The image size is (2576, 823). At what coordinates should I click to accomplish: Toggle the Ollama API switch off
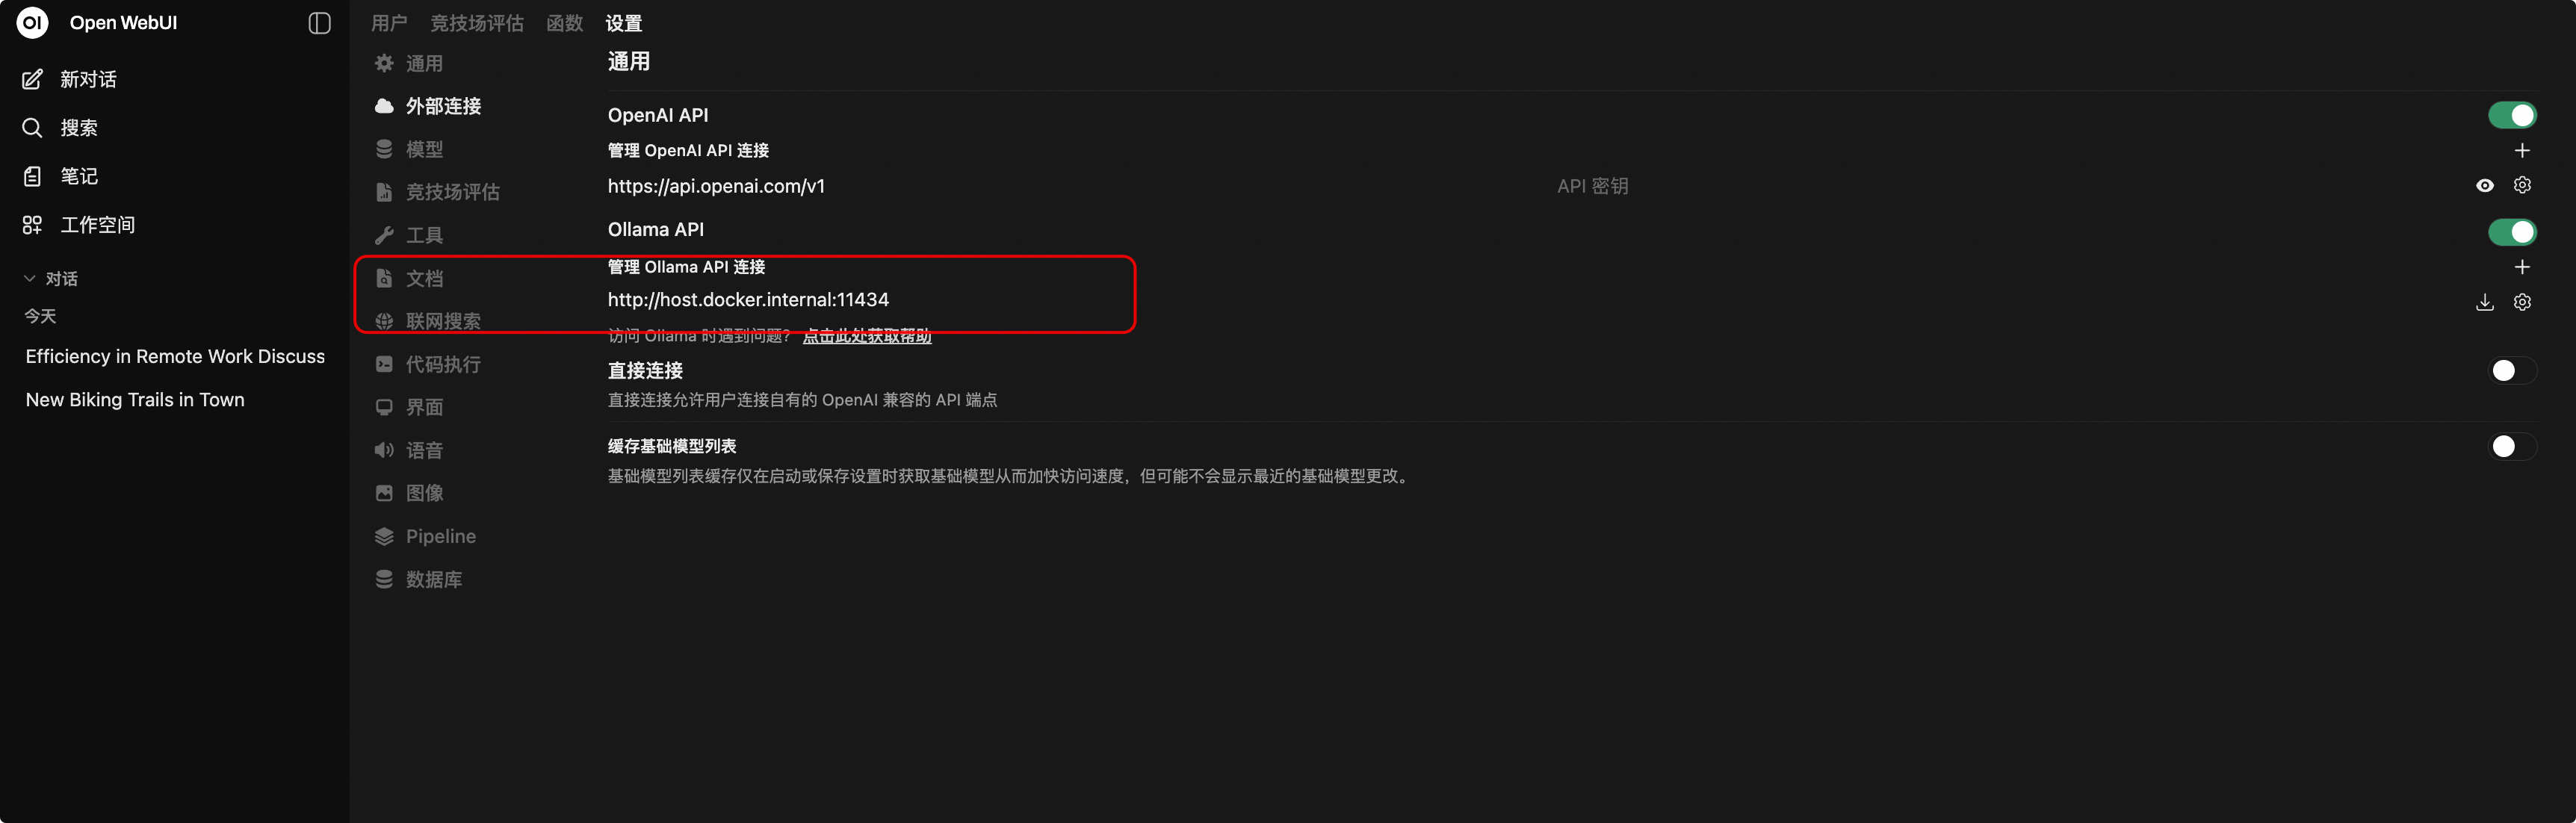pos(2512,232)
